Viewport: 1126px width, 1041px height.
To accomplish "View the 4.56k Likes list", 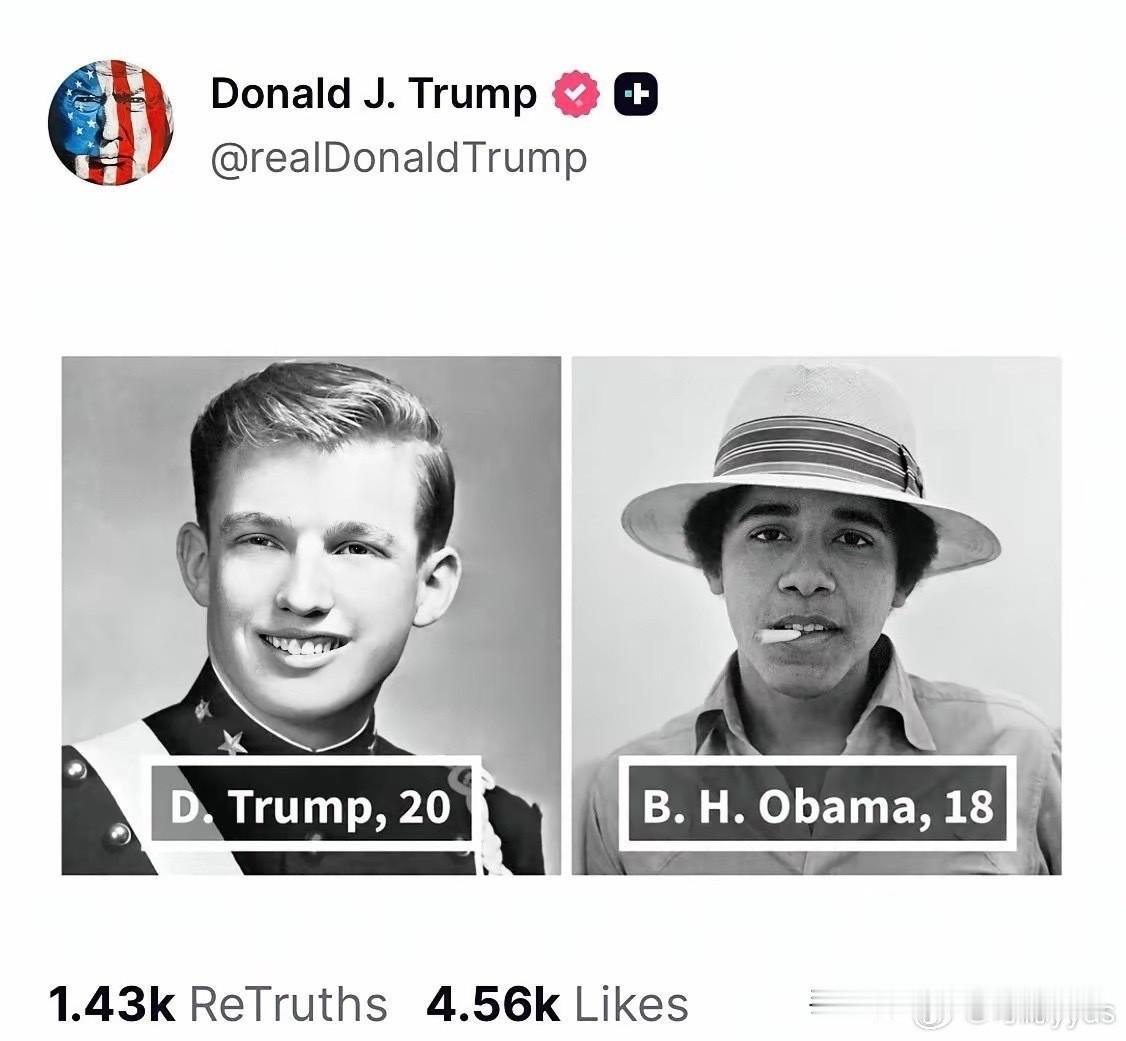I will tap(557, 1004).
